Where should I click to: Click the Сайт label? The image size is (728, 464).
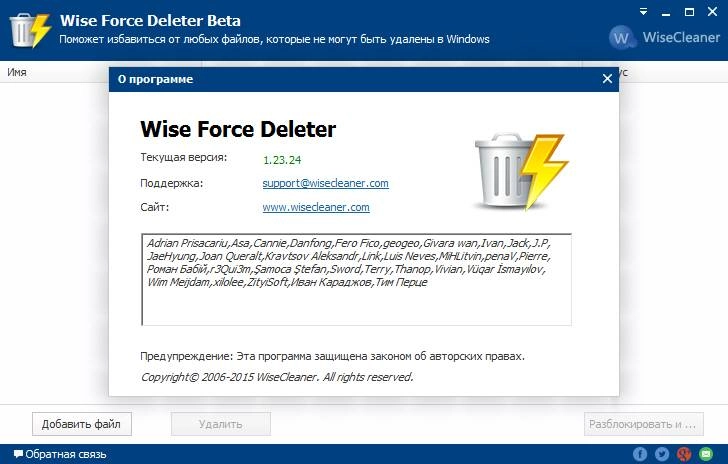(155, 207)
